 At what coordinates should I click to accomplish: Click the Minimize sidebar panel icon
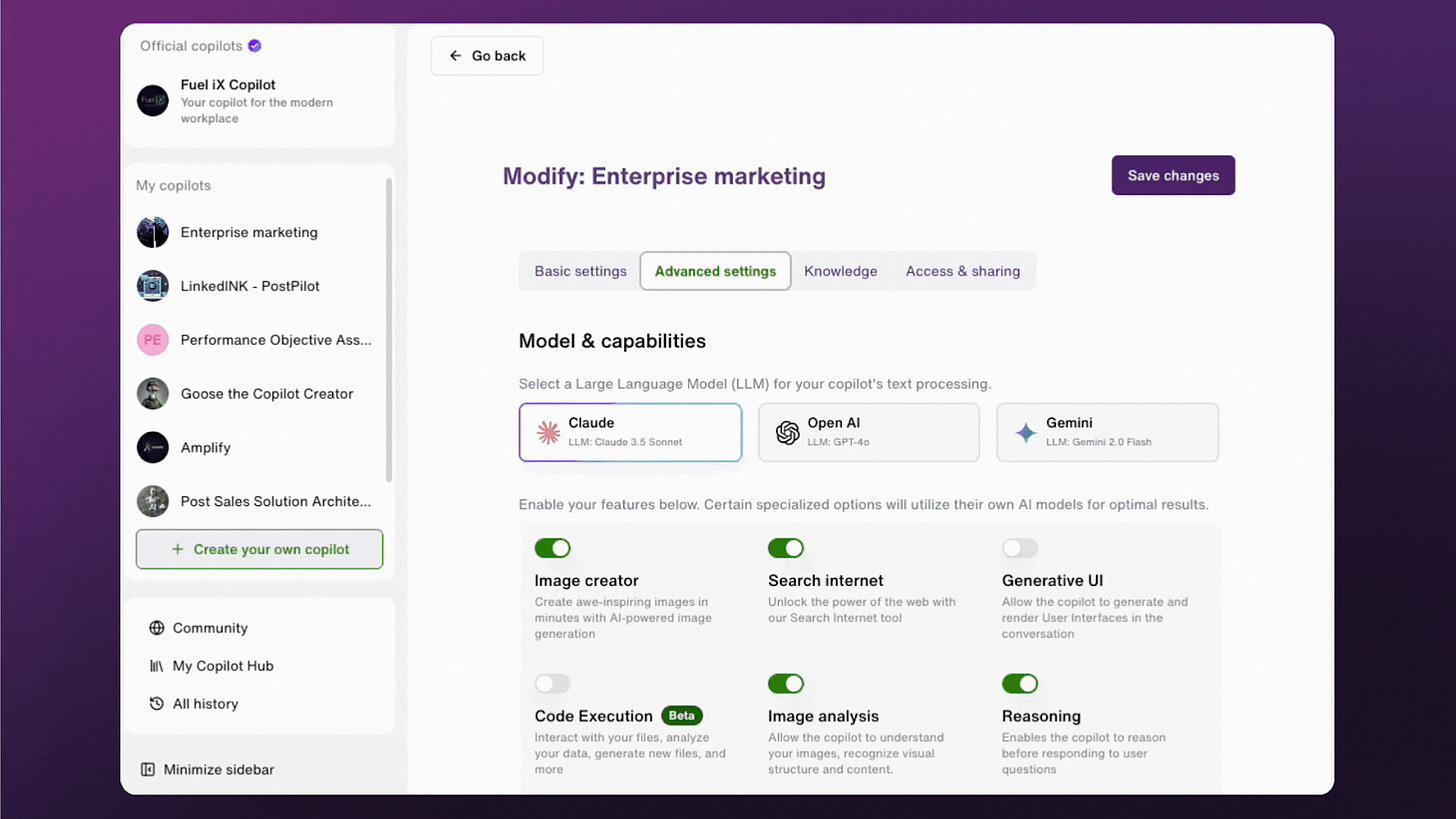148,769
